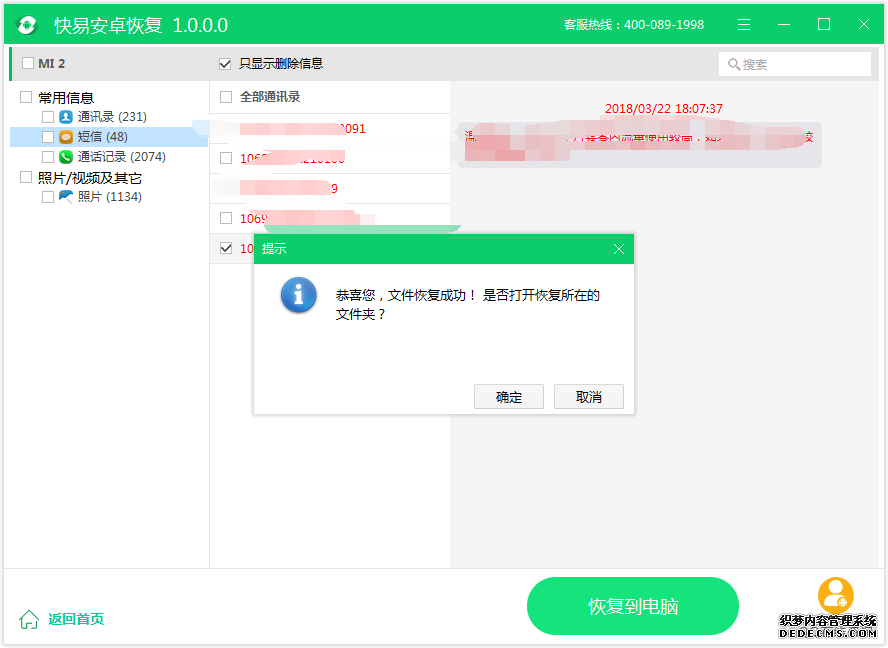Go back via 返回首页 link
The image size is (888, 648).
tap(76, 619)
